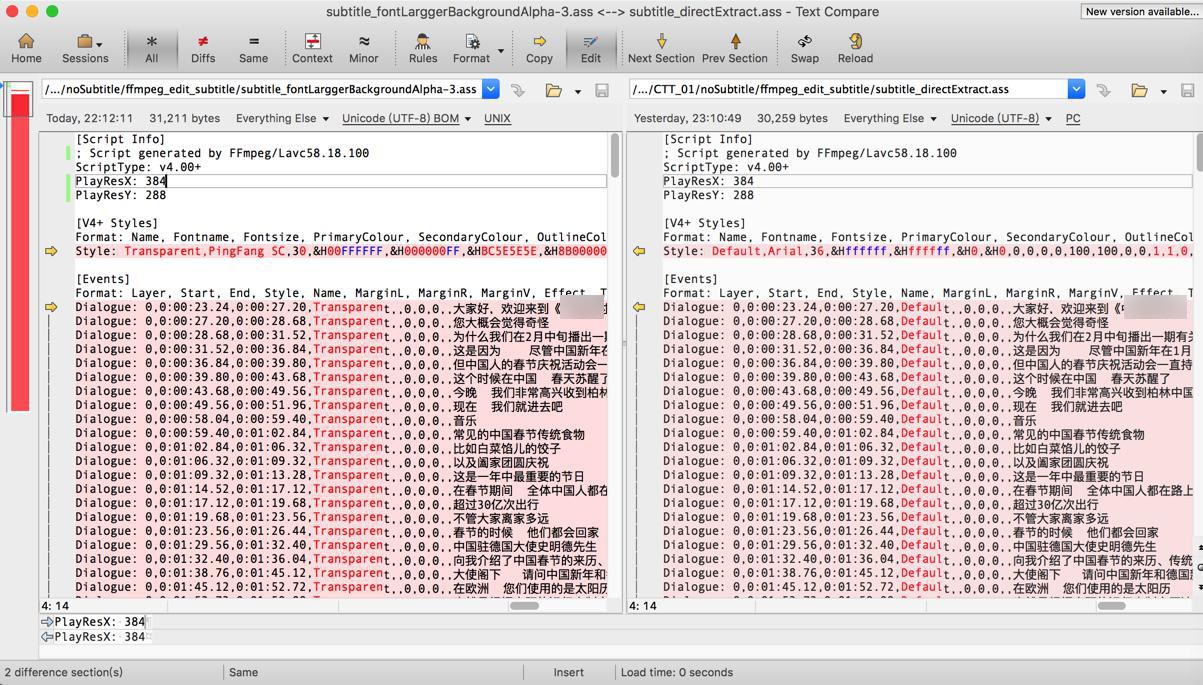Jump to the Next Section
This screenshot has width=1203, height=685.
[x=661, y=47]
